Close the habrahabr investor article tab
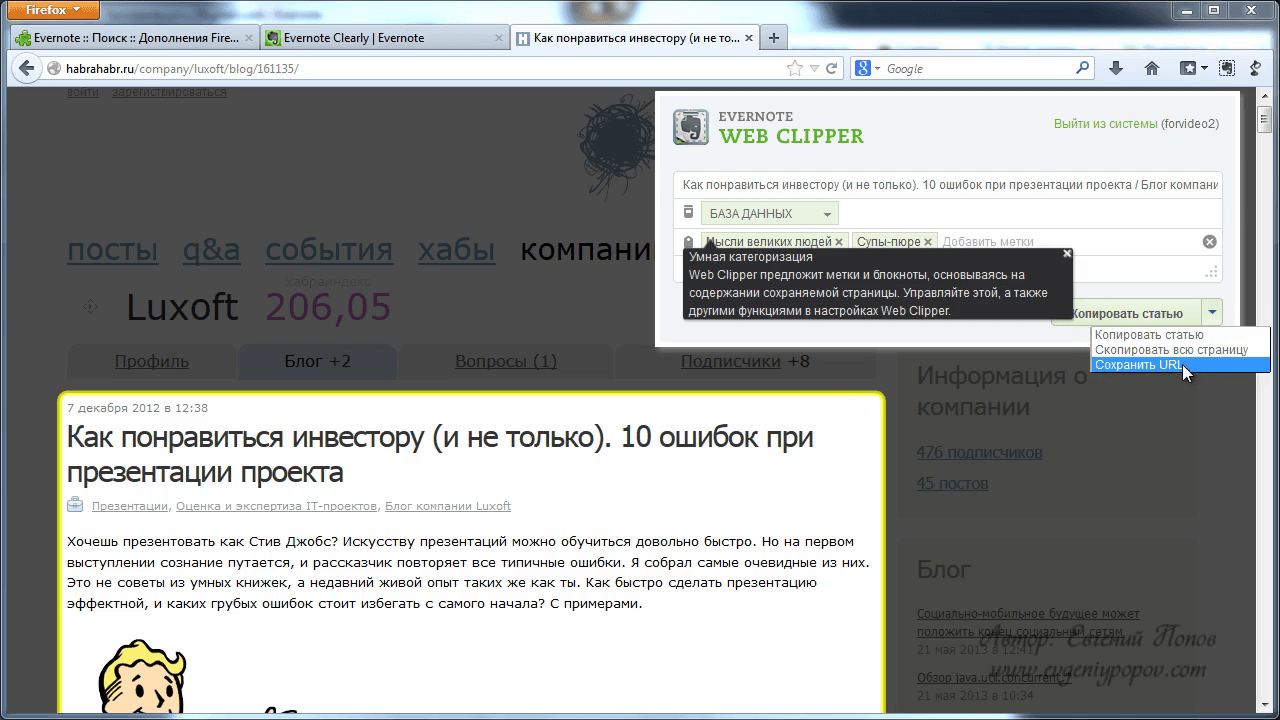 748,38
